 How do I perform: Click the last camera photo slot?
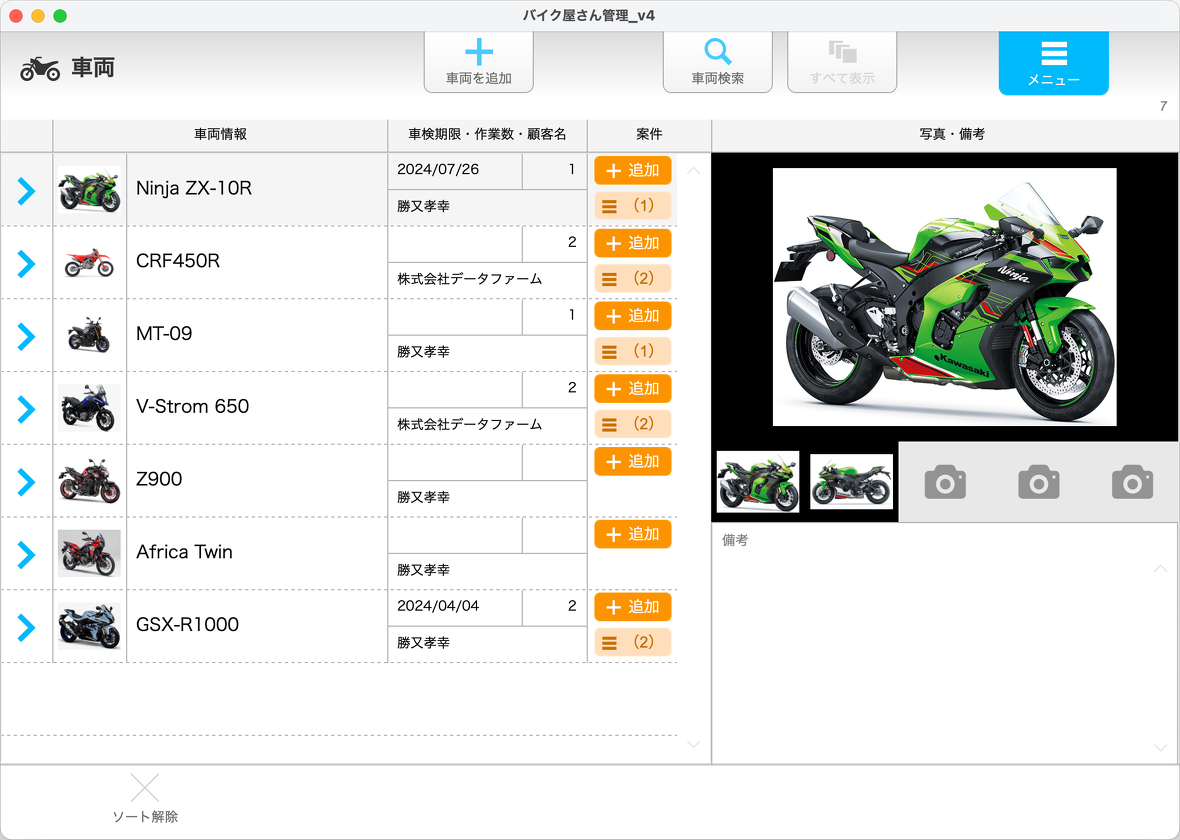point(1132,482)
